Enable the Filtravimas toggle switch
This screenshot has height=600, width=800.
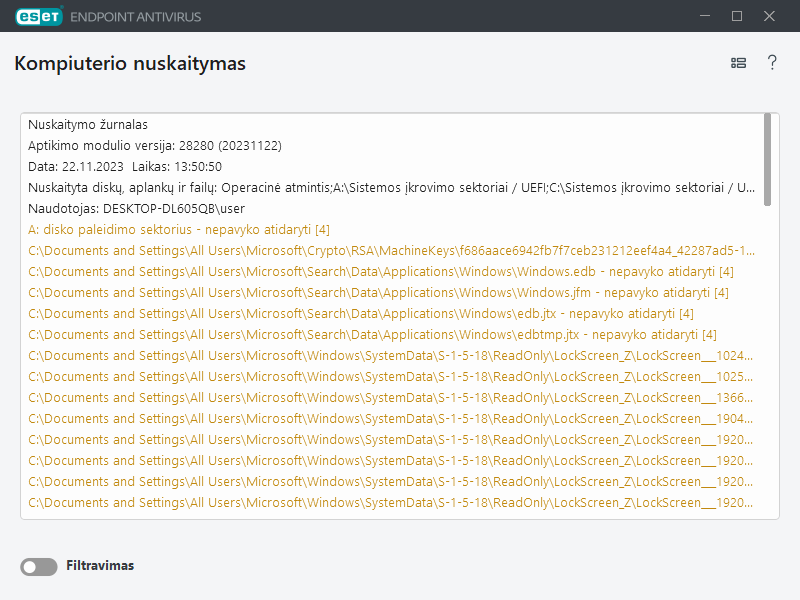(39, 566)
